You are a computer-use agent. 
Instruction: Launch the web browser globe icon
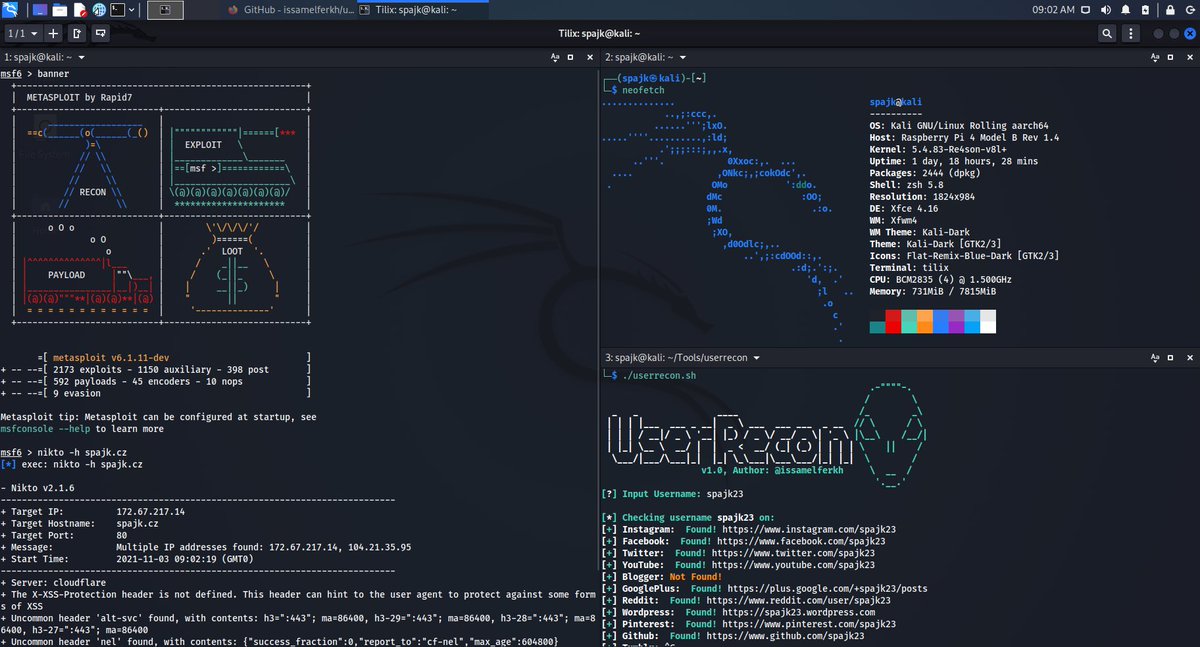pyautogui.click(x=98, y=10)
